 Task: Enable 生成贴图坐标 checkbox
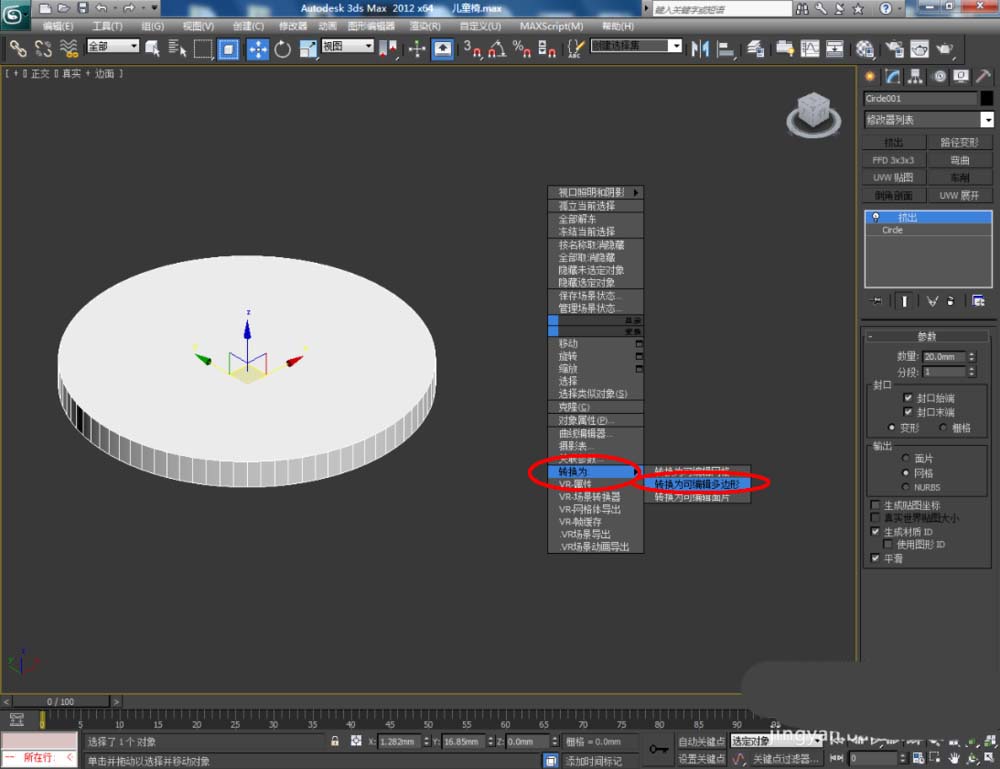876,505
